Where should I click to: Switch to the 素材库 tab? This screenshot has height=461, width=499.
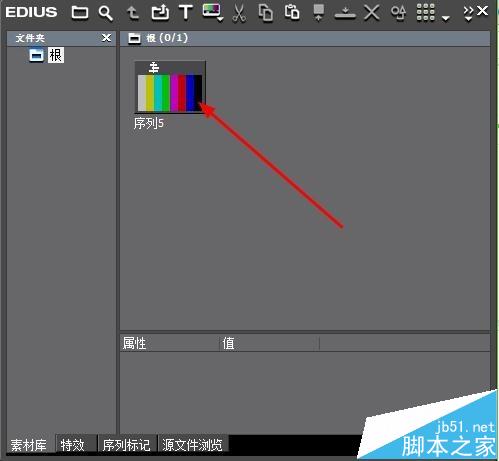coord(29,445)
